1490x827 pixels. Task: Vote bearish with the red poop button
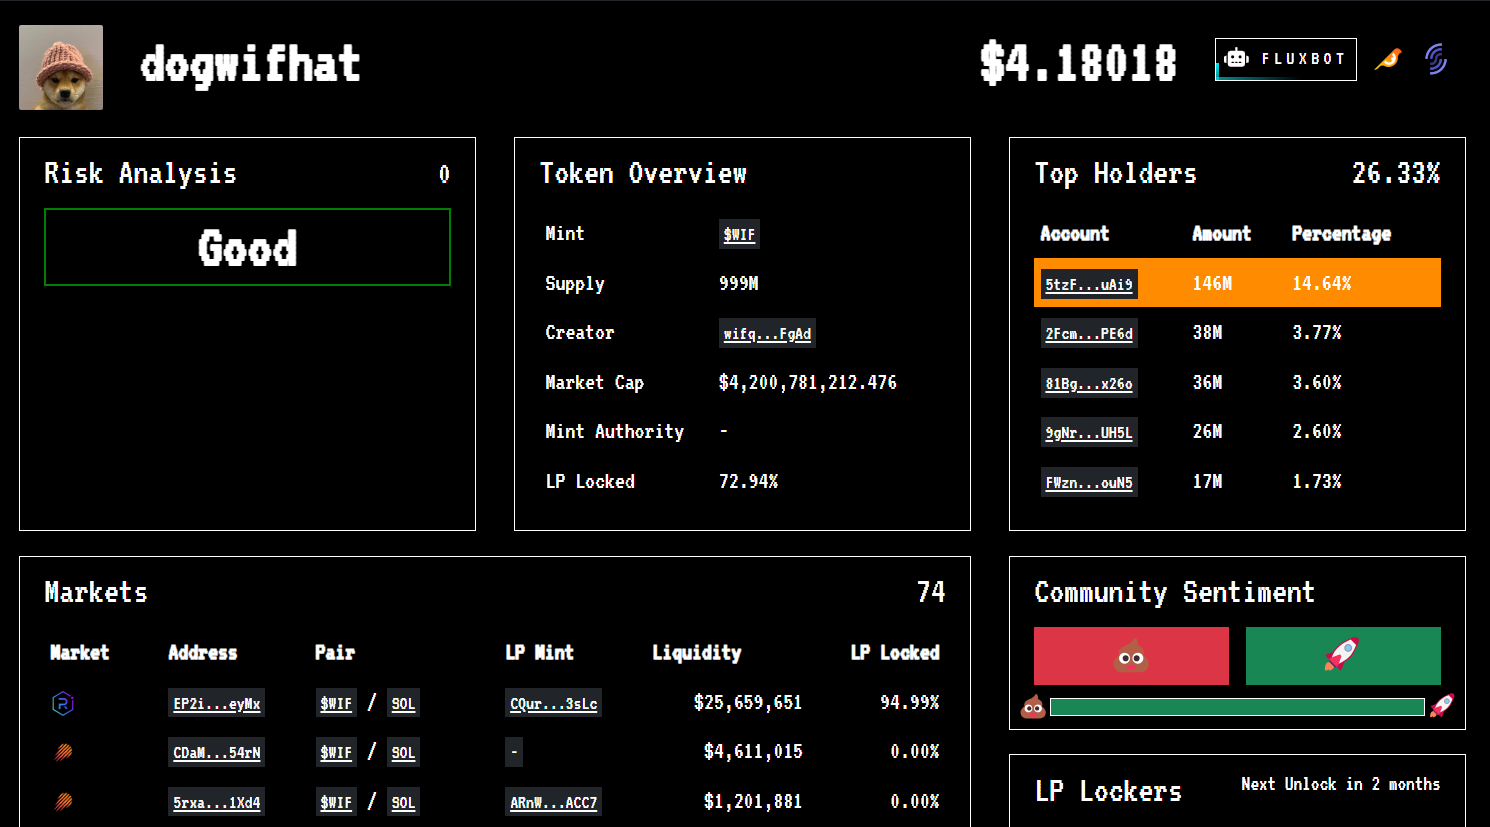pos(1131,656)
